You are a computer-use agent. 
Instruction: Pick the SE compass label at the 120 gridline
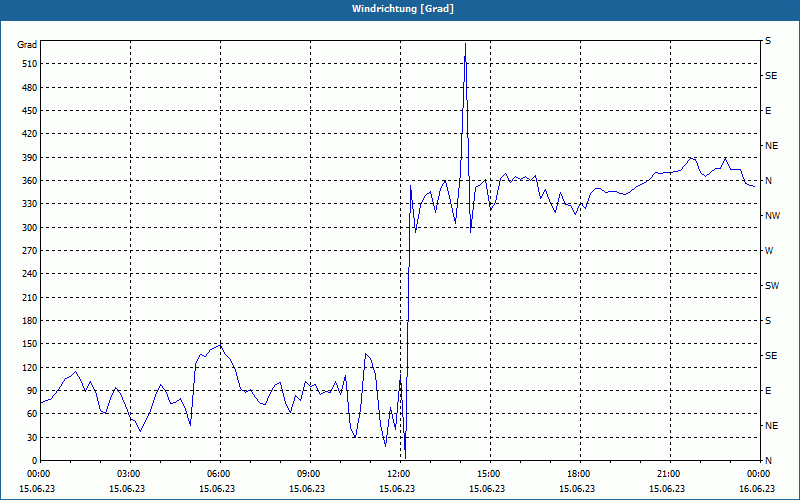771,356
